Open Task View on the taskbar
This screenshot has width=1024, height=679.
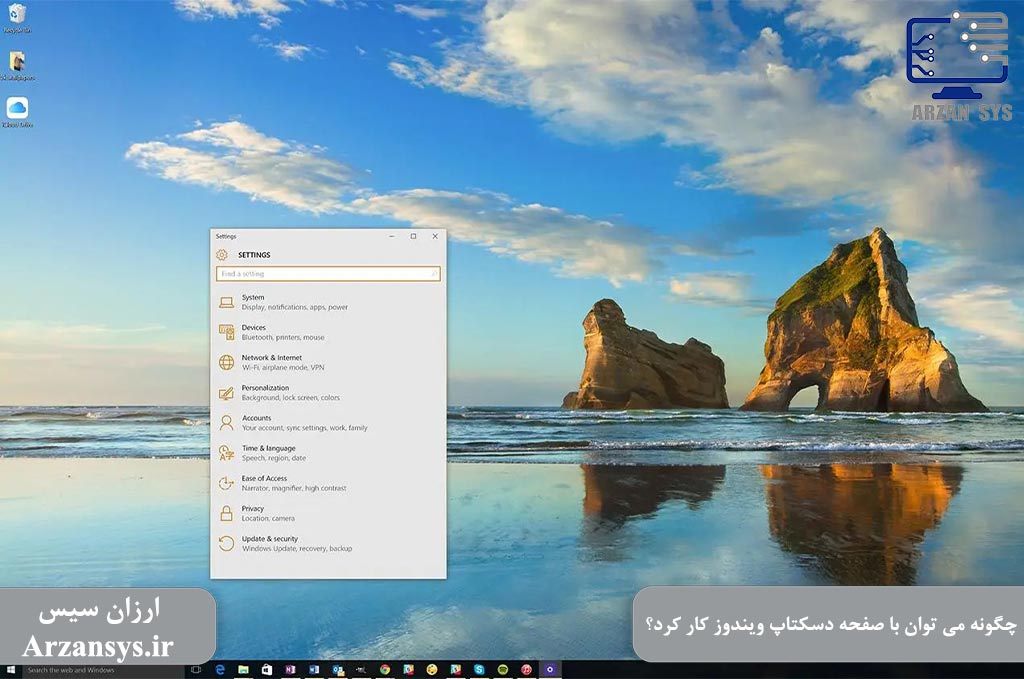(196, 670)
